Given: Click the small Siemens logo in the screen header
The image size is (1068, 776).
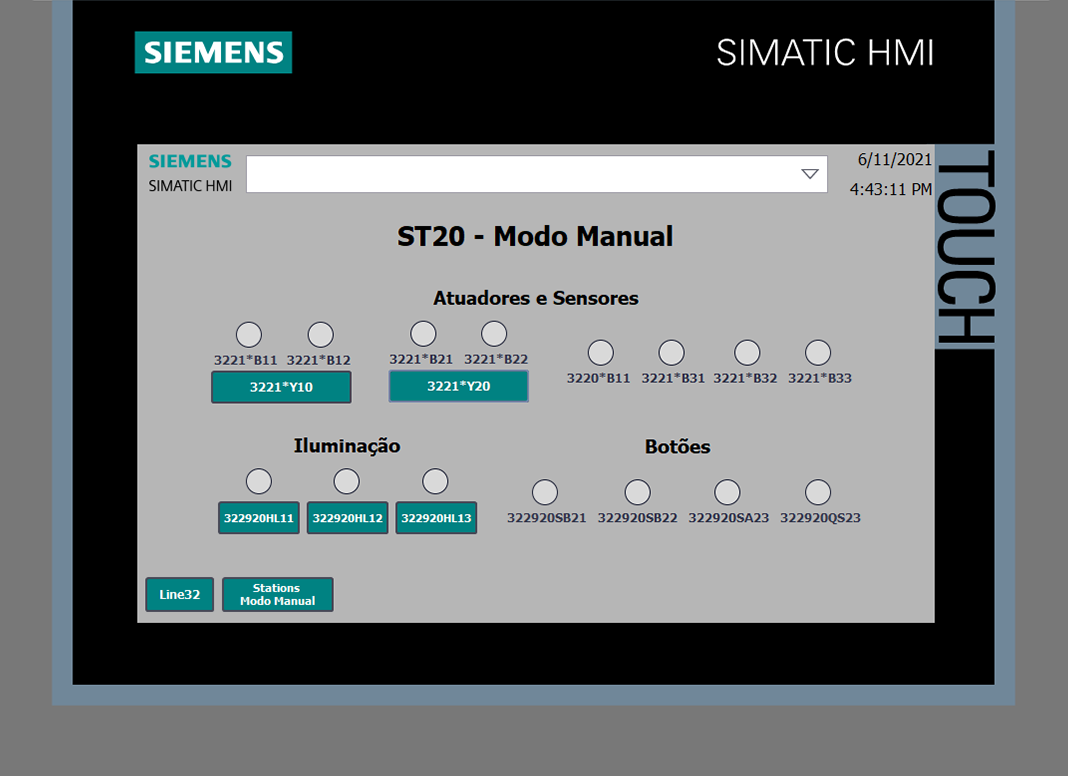Looking at the screenshot, I should (190, 161).
